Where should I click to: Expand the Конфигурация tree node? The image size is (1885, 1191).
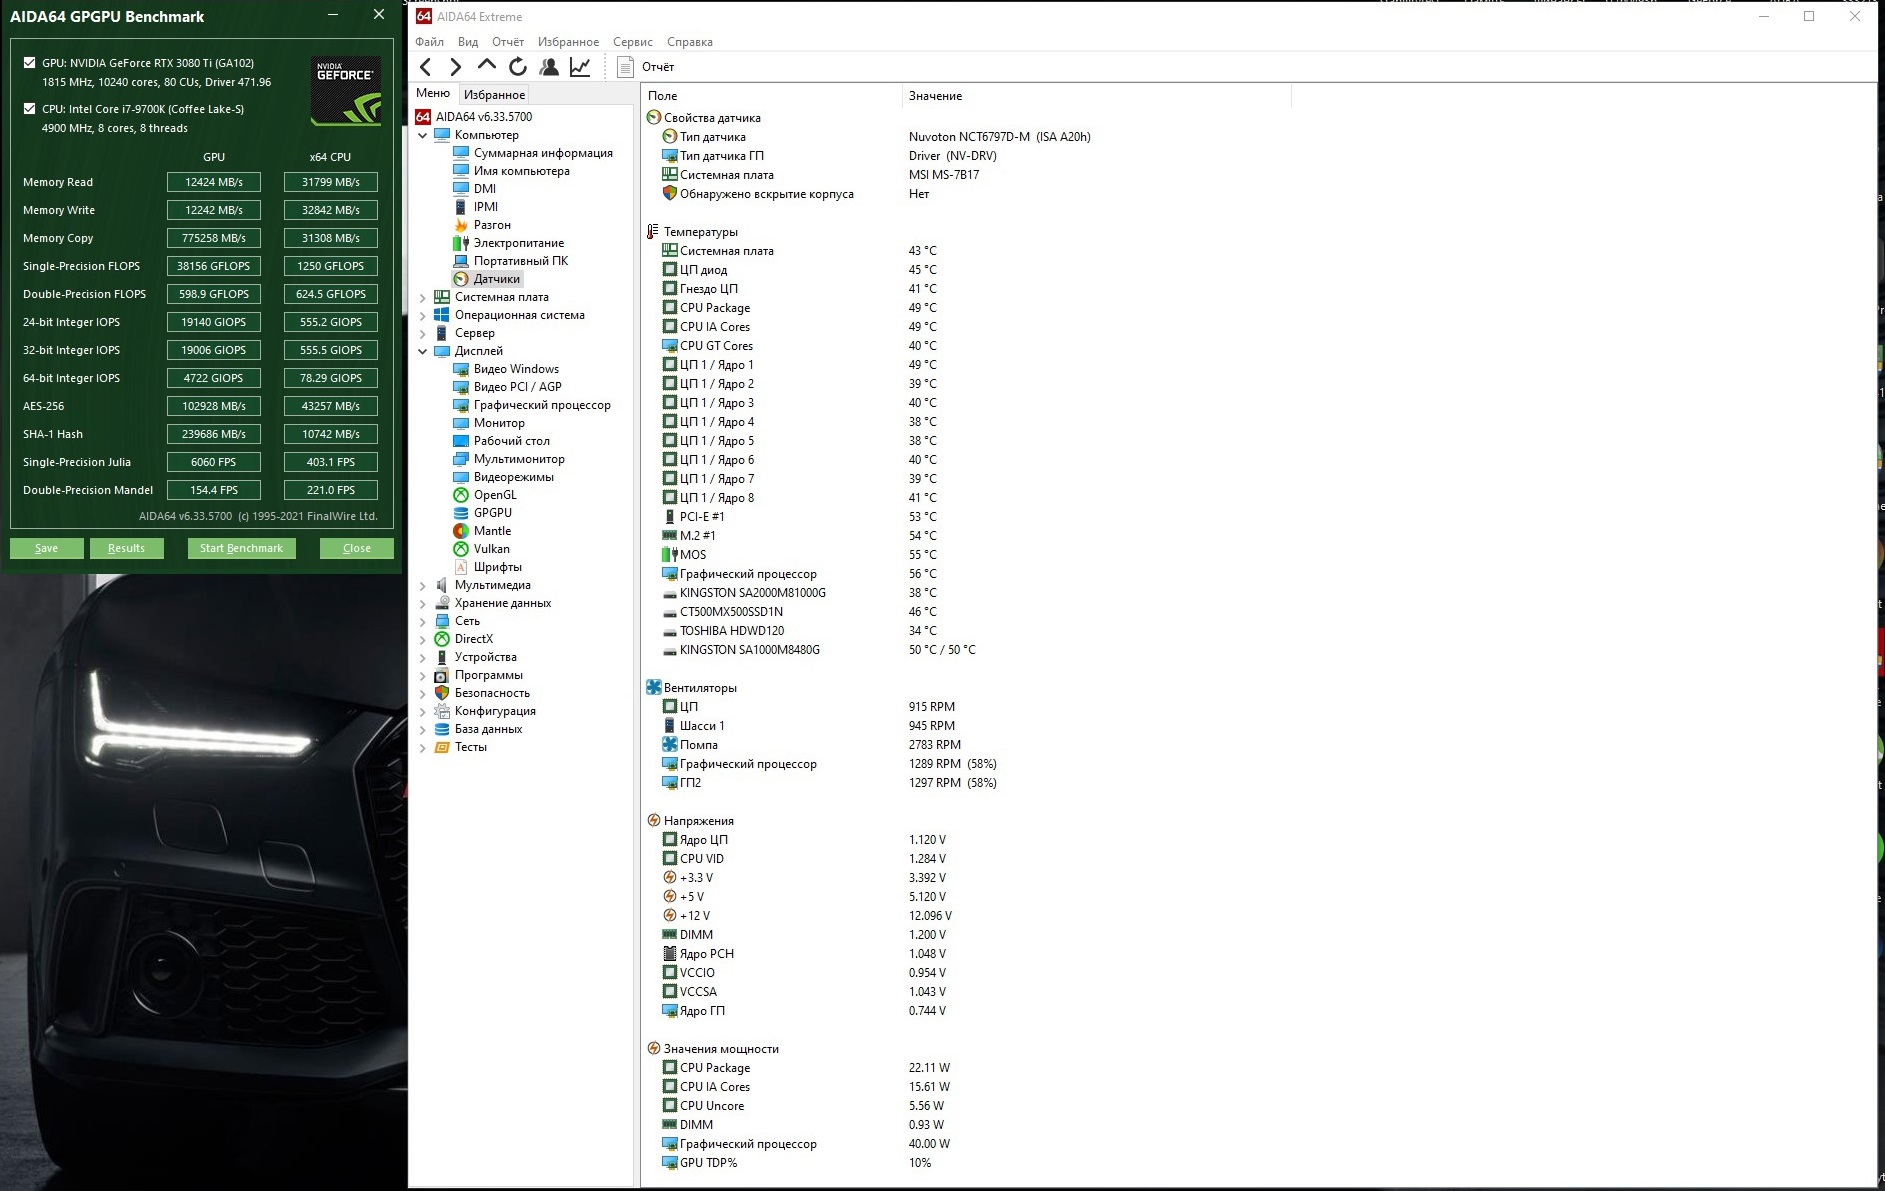coord(423,711)
